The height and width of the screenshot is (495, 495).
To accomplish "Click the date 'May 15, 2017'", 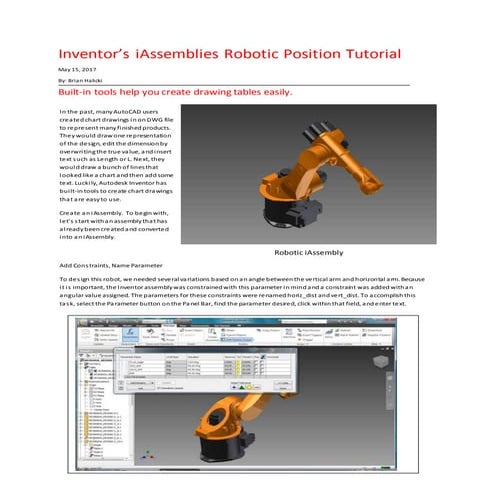I will point(77,69).
